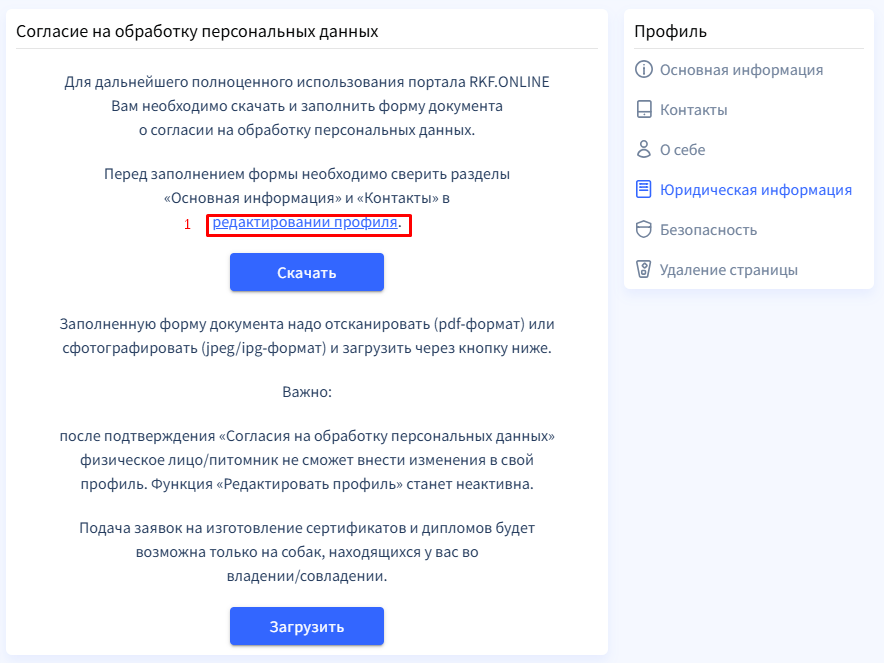Viewport: 884px width, 663px height.
Task: Click the person icon beside О себе
Action: tap(644, 150)
